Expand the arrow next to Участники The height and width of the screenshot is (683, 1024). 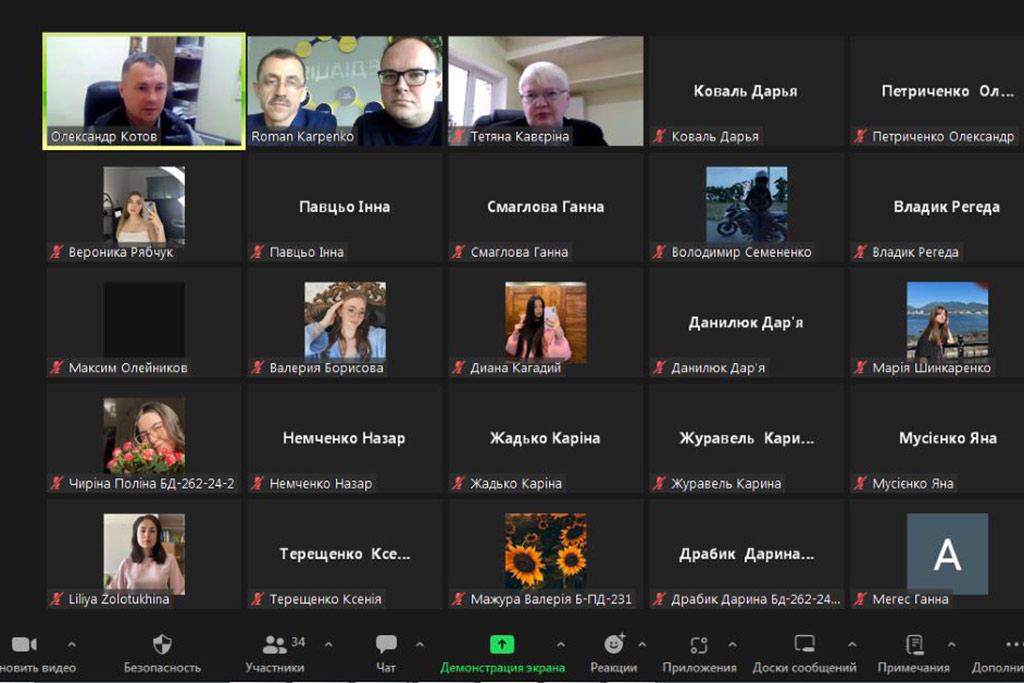328,644
